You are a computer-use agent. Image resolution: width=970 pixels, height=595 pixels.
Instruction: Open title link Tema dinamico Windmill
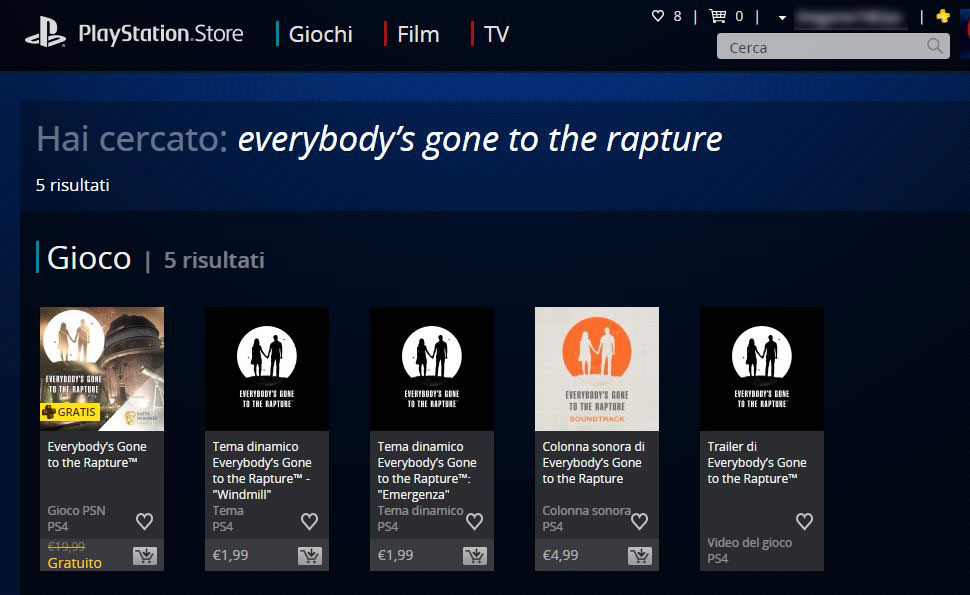(x=262, y=471)
